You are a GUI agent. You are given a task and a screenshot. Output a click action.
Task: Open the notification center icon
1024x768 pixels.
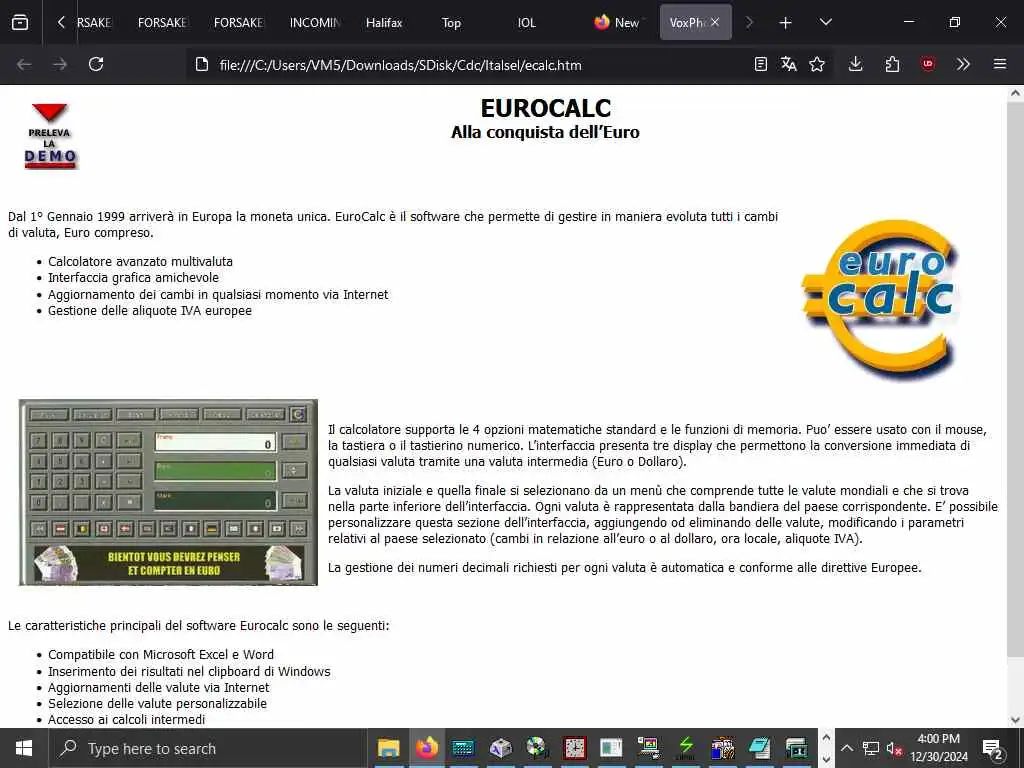pos(993,748)
